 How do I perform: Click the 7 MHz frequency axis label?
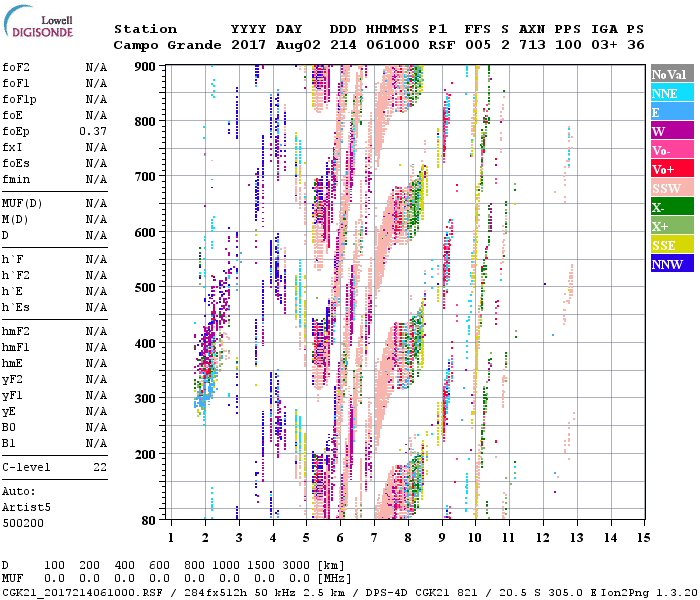coord(374,538)
